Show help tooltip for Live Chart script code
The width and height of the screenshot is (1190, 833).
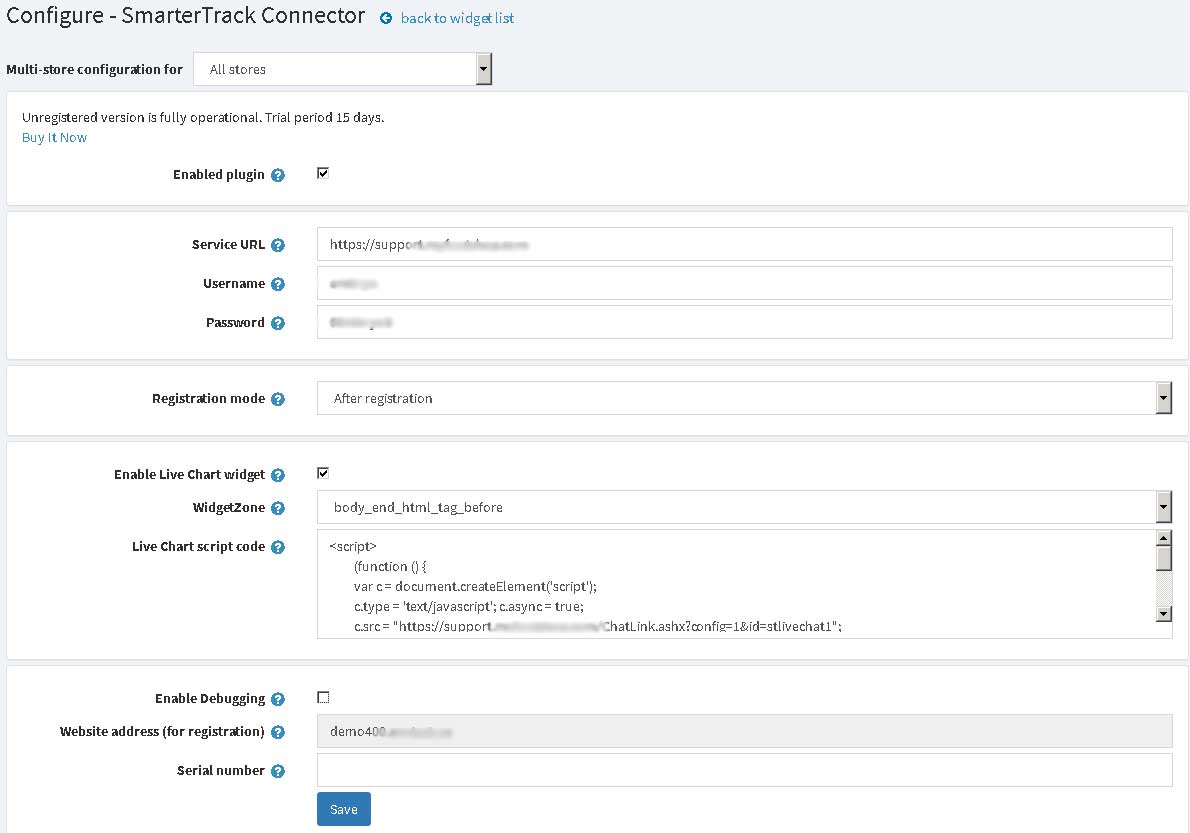coord(278,547)
